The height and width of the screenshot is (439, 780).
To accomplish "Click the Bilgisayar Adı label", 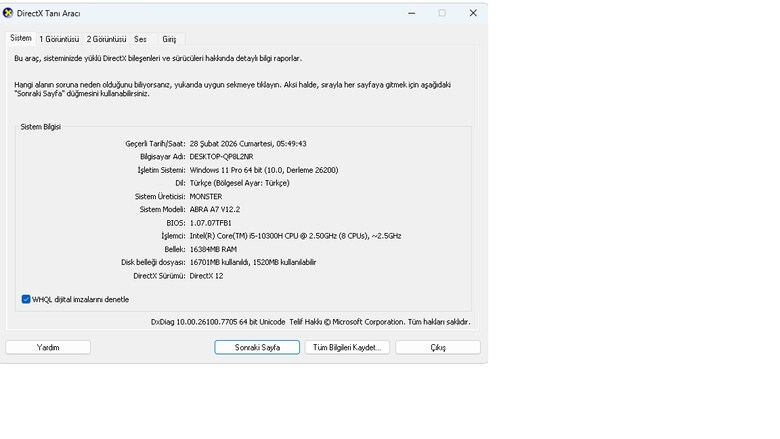I will [163, 157].
